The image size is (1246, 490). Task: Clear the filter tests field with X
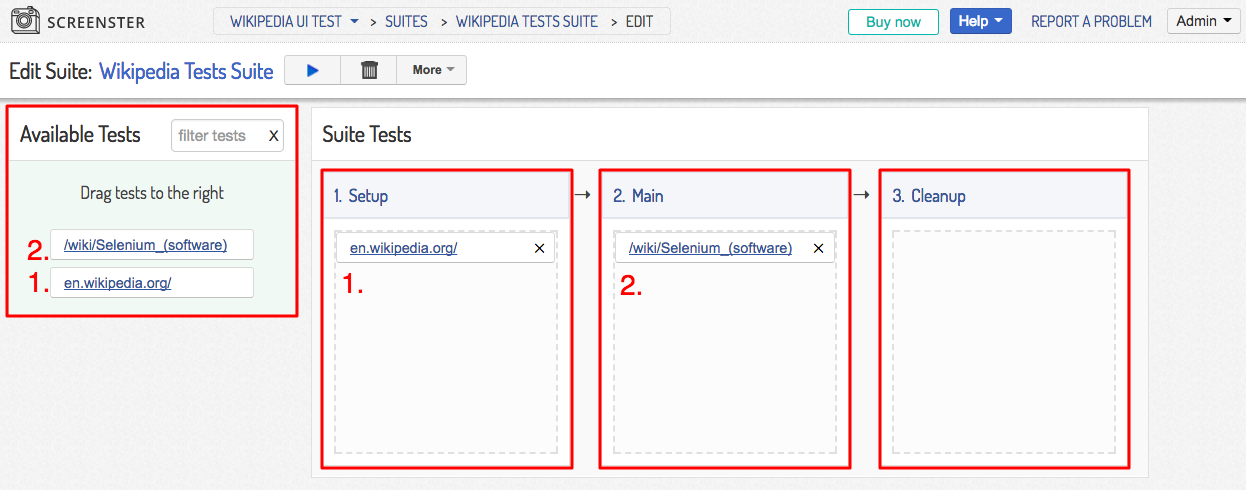point(273,136)
